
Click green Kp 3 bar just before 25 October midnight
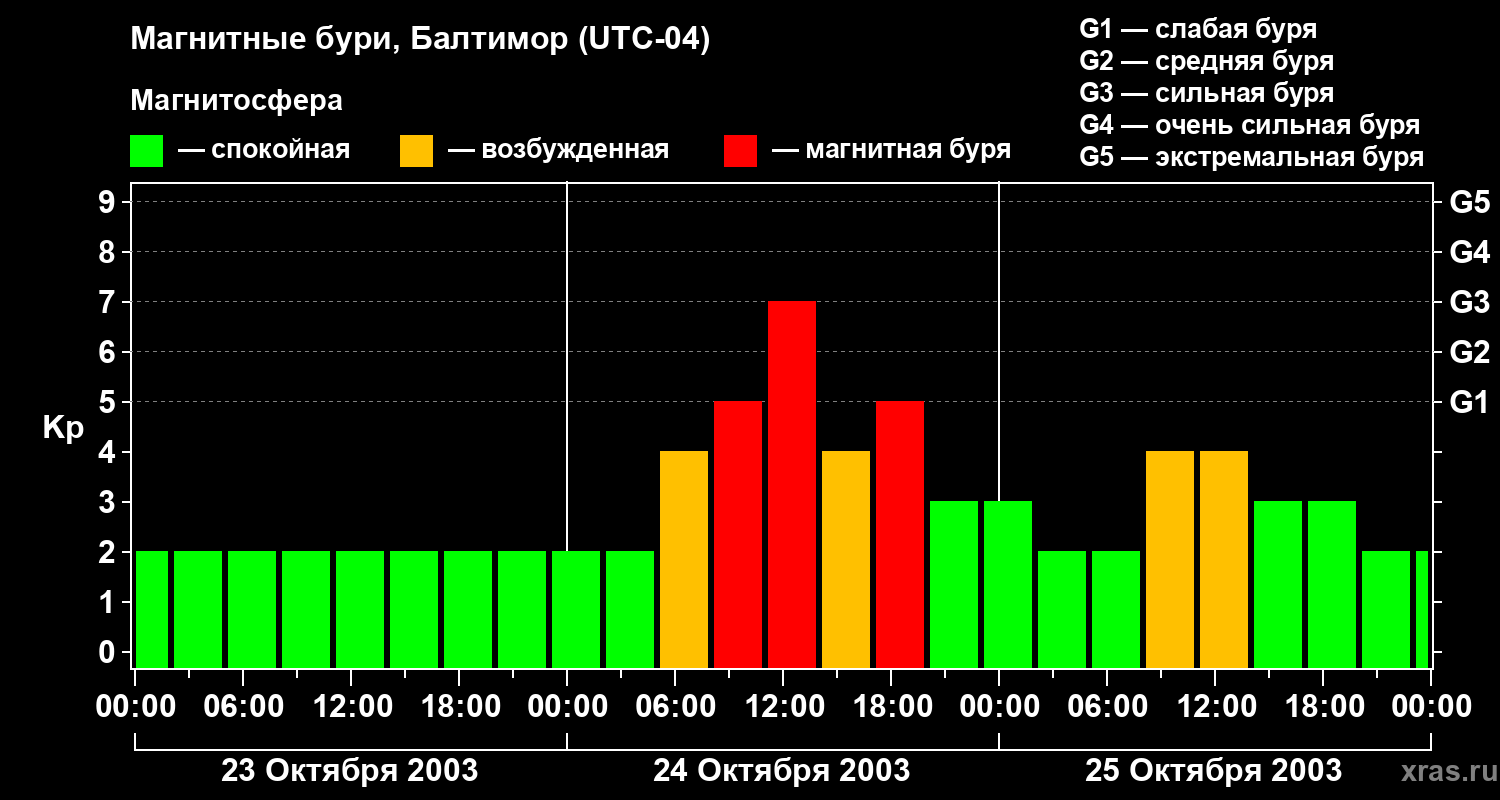click(x=954, y=585)
